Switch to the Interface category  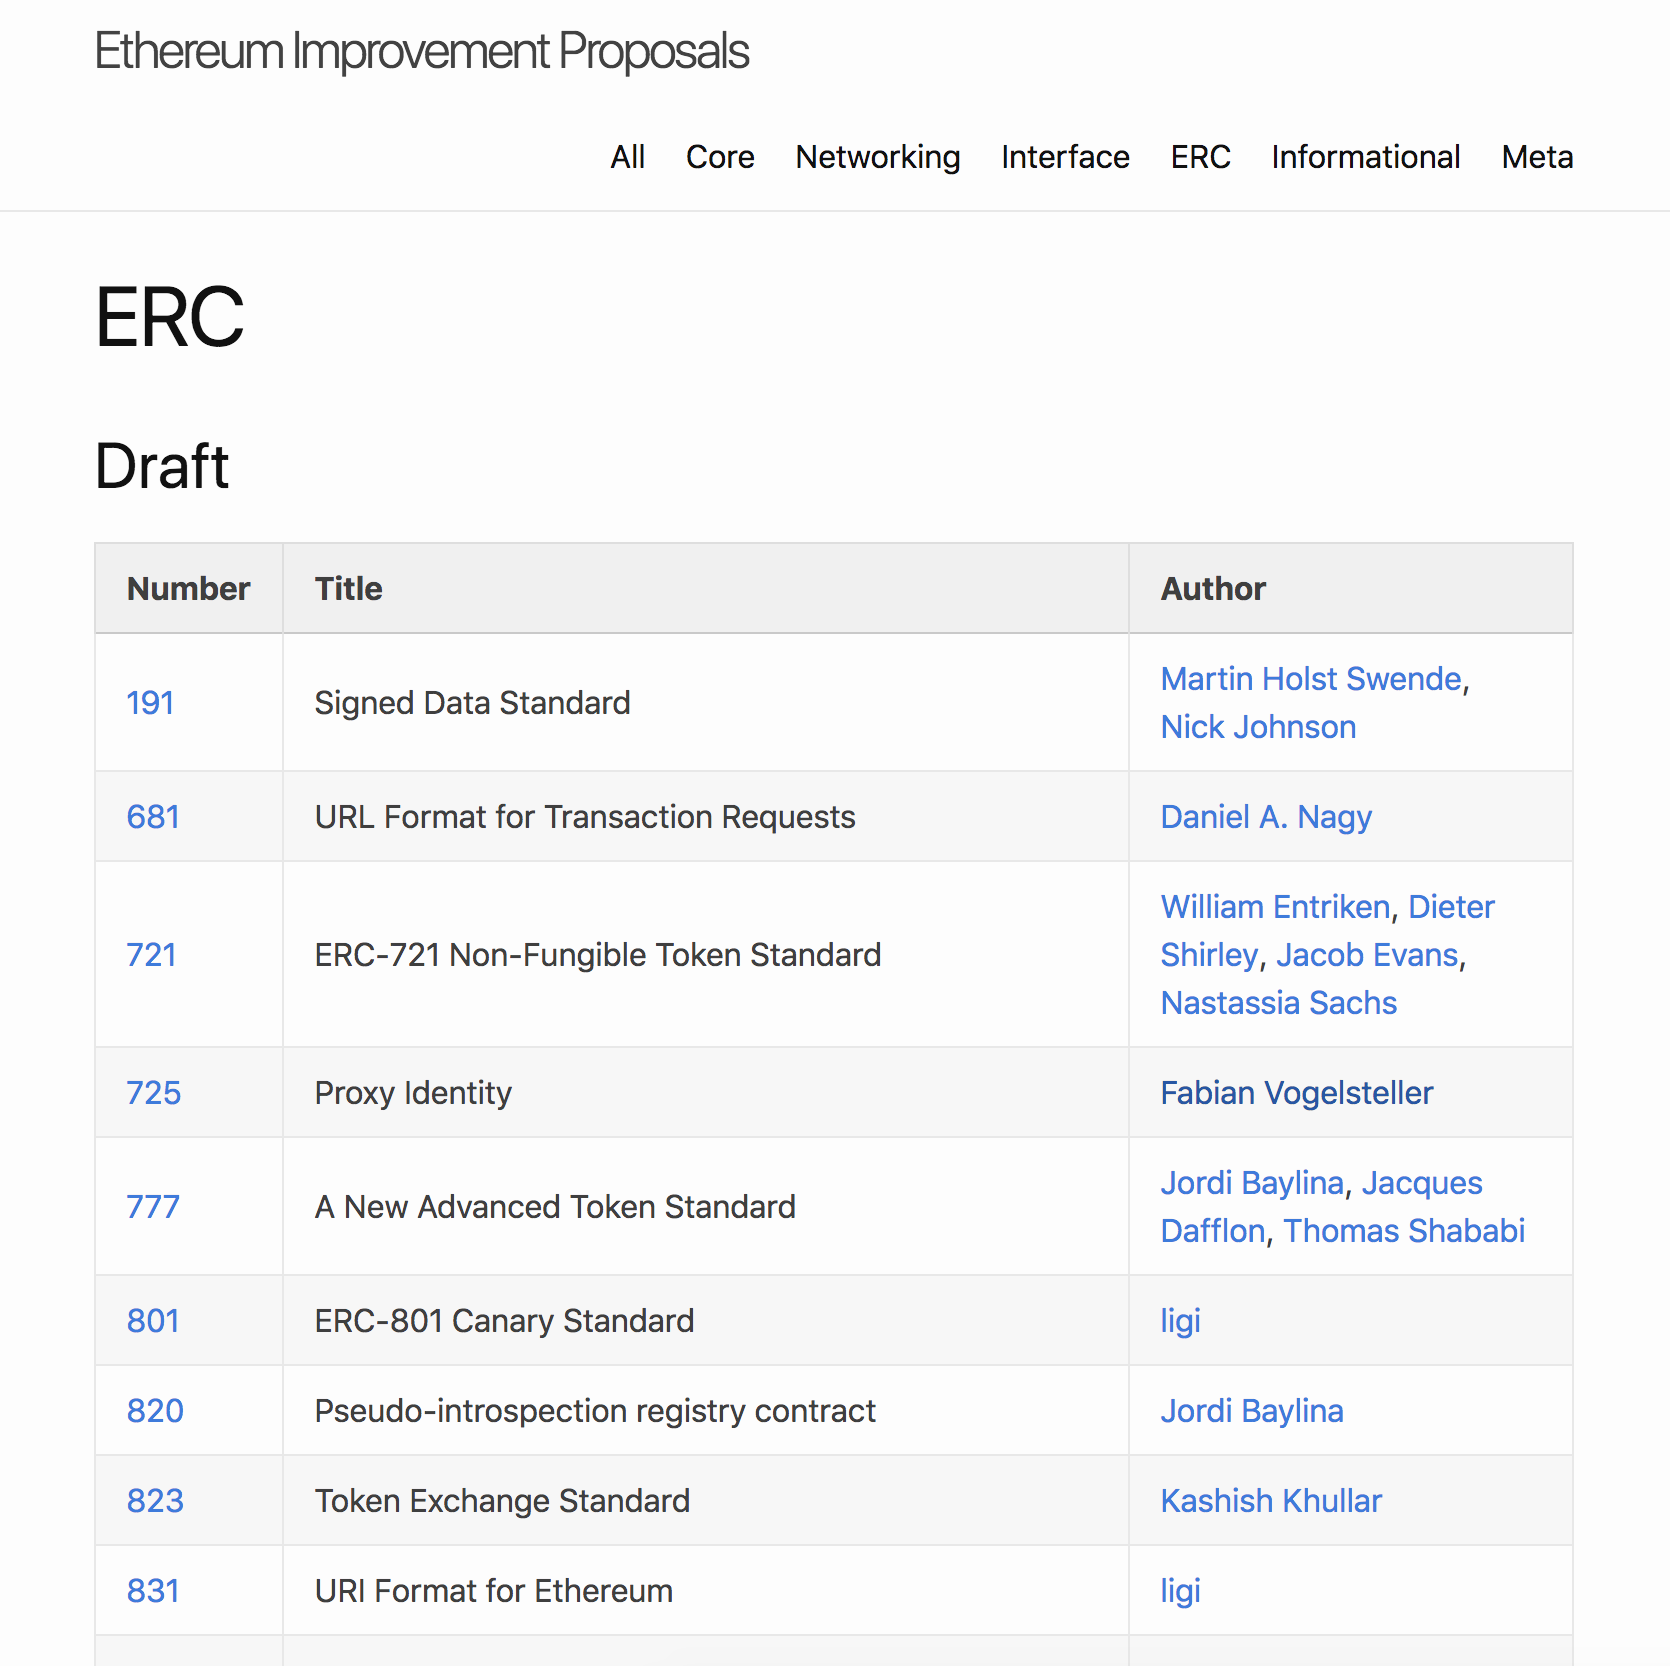tap(1065, 157)
